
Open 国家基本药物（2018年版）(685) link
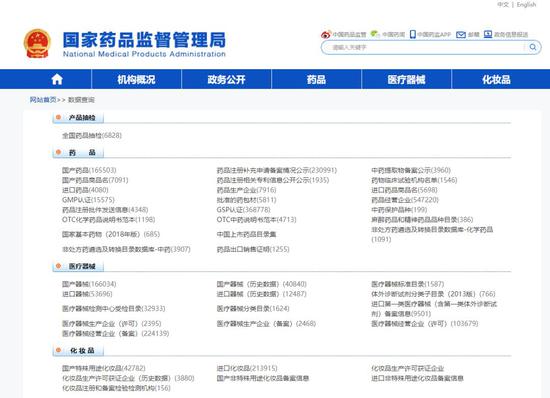(x=111, y=234)
